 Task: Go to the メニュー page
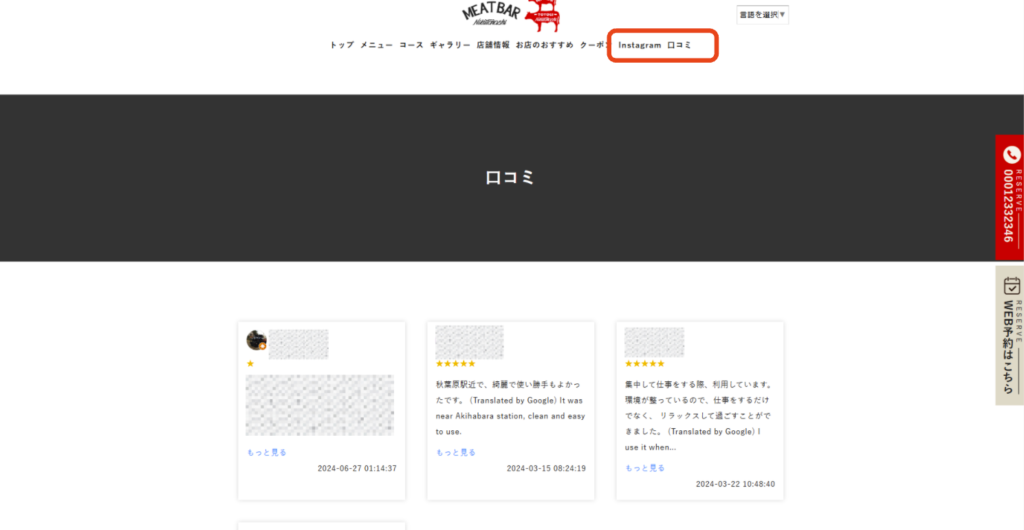(x=376, y=45)
